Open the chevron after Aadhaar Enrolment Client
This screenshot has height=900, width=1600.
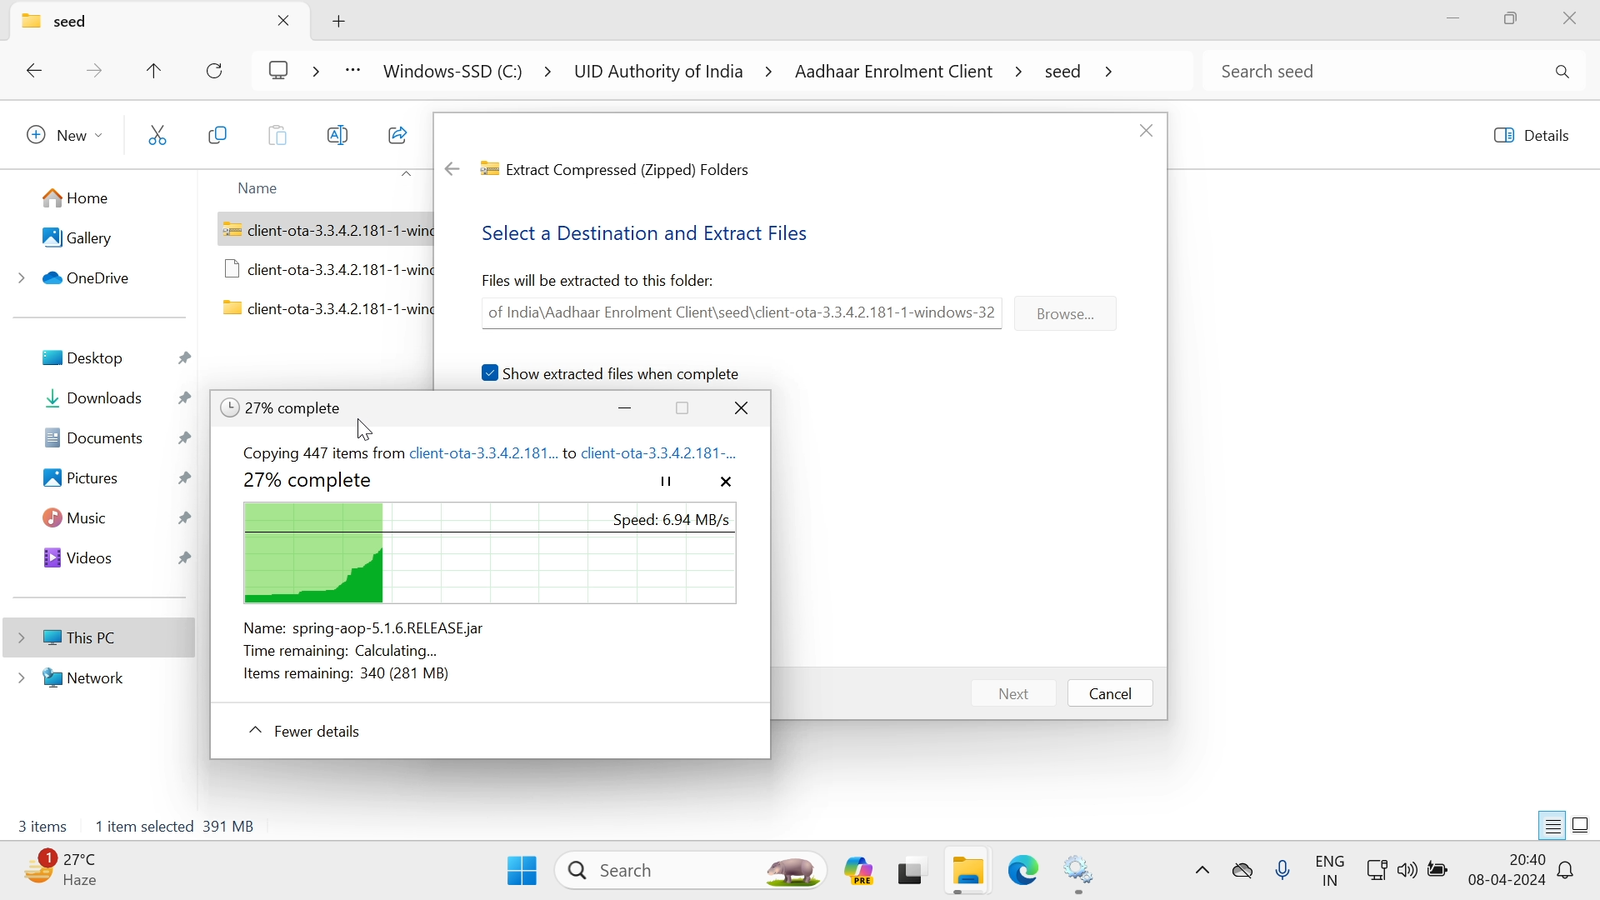coord(1019,72)
